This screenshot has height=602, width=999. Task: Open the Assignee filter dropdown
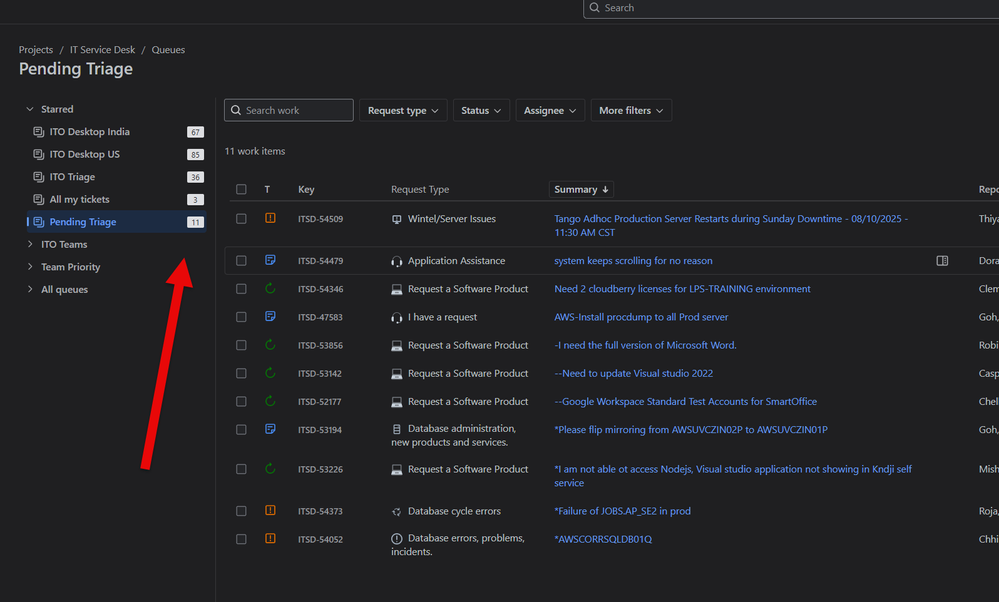[550, 110]
